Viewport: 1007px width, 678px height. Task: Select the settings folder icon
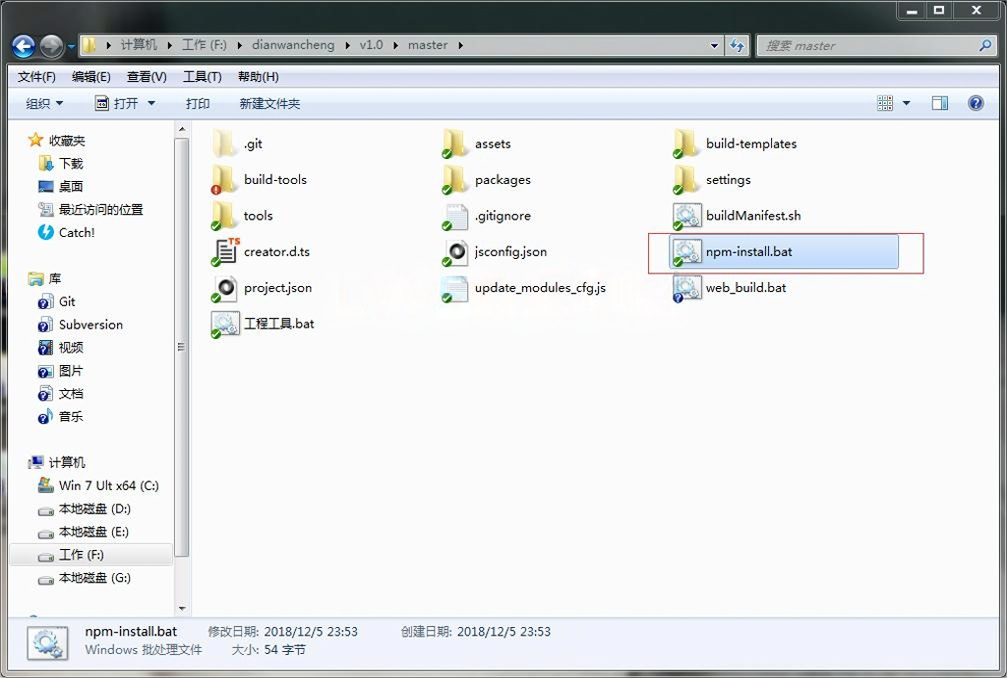(x=686, y=180)
